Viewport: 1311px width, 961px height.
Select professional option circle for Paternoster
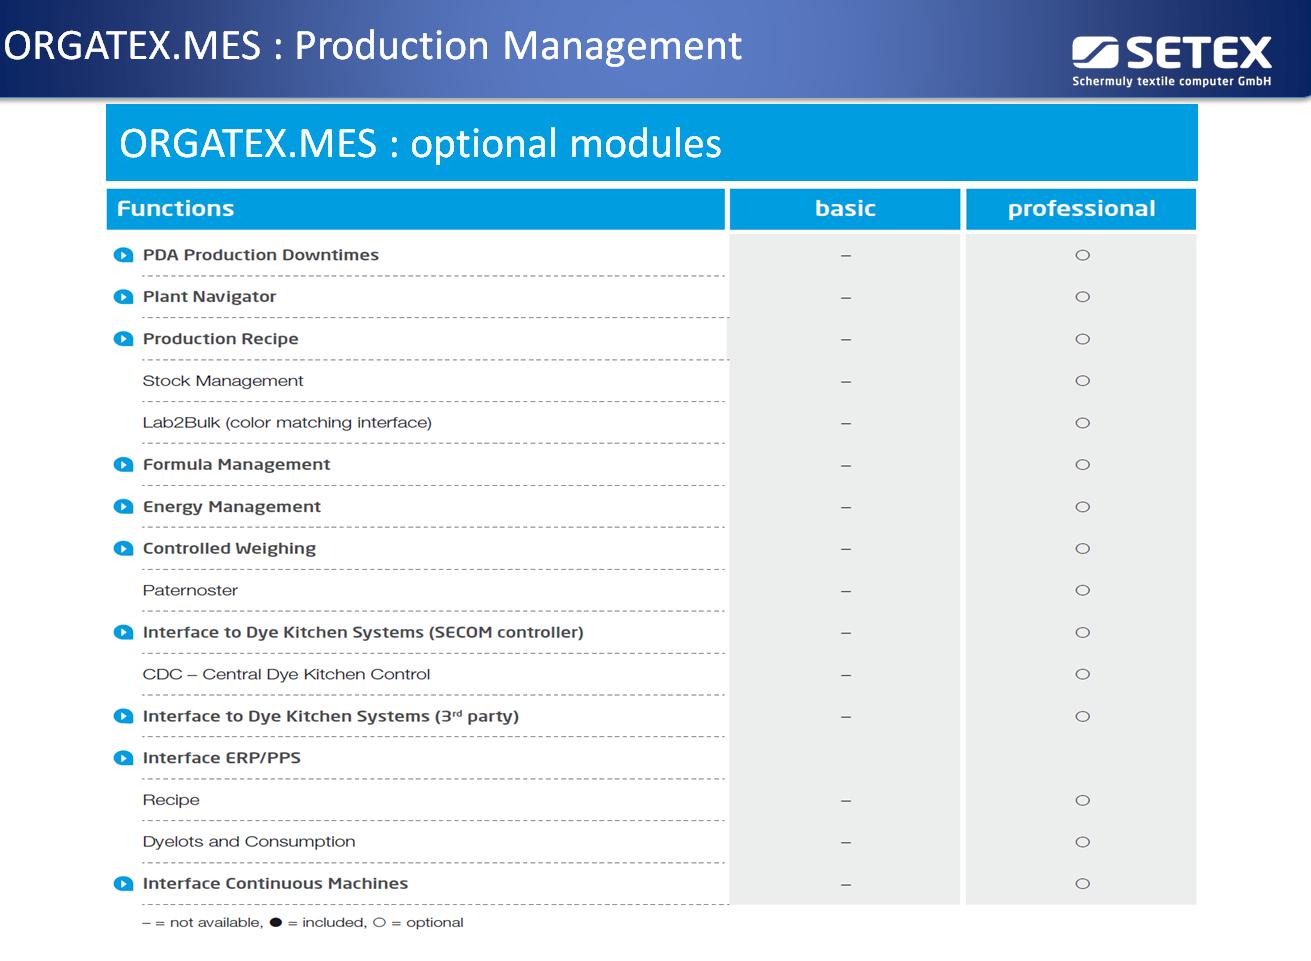point(1082,591)
